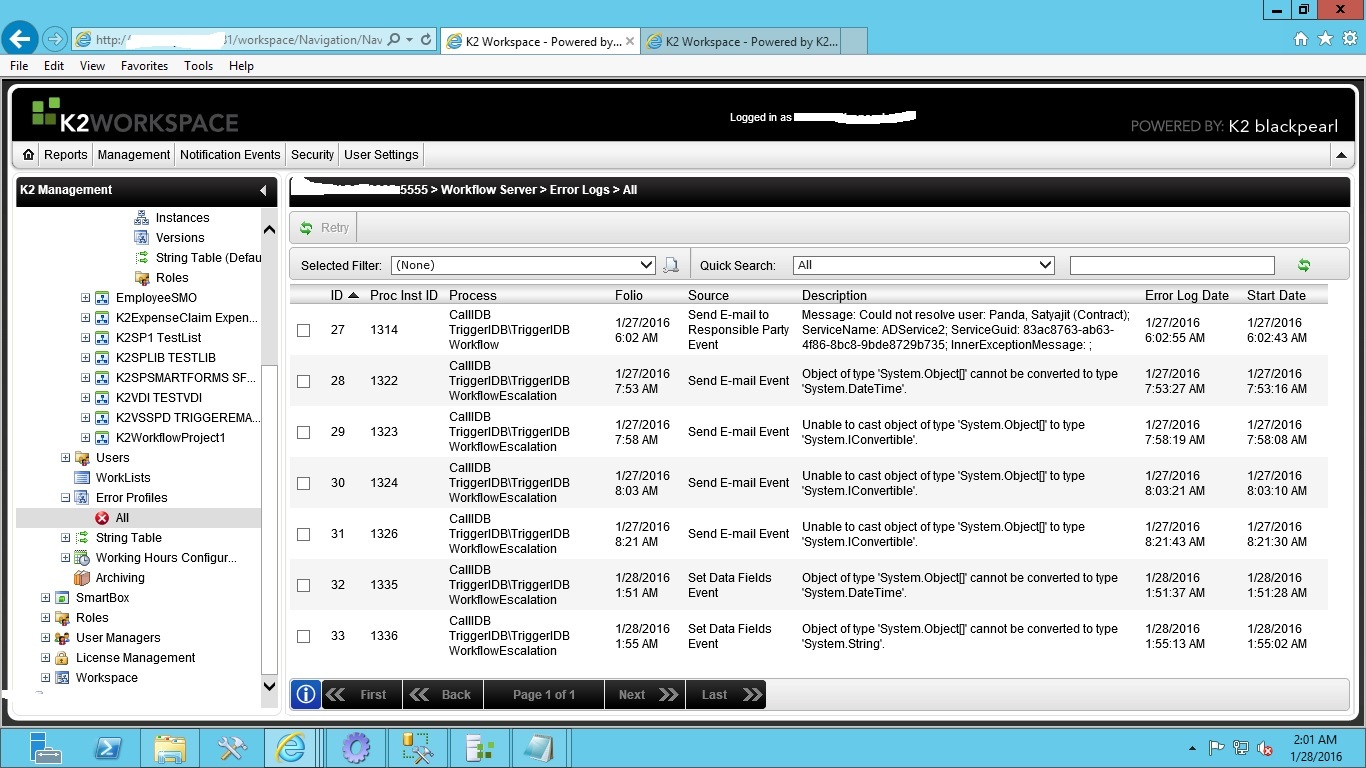
Task: Open PowerShell from taskbar
Action: (x=108, y=748)
